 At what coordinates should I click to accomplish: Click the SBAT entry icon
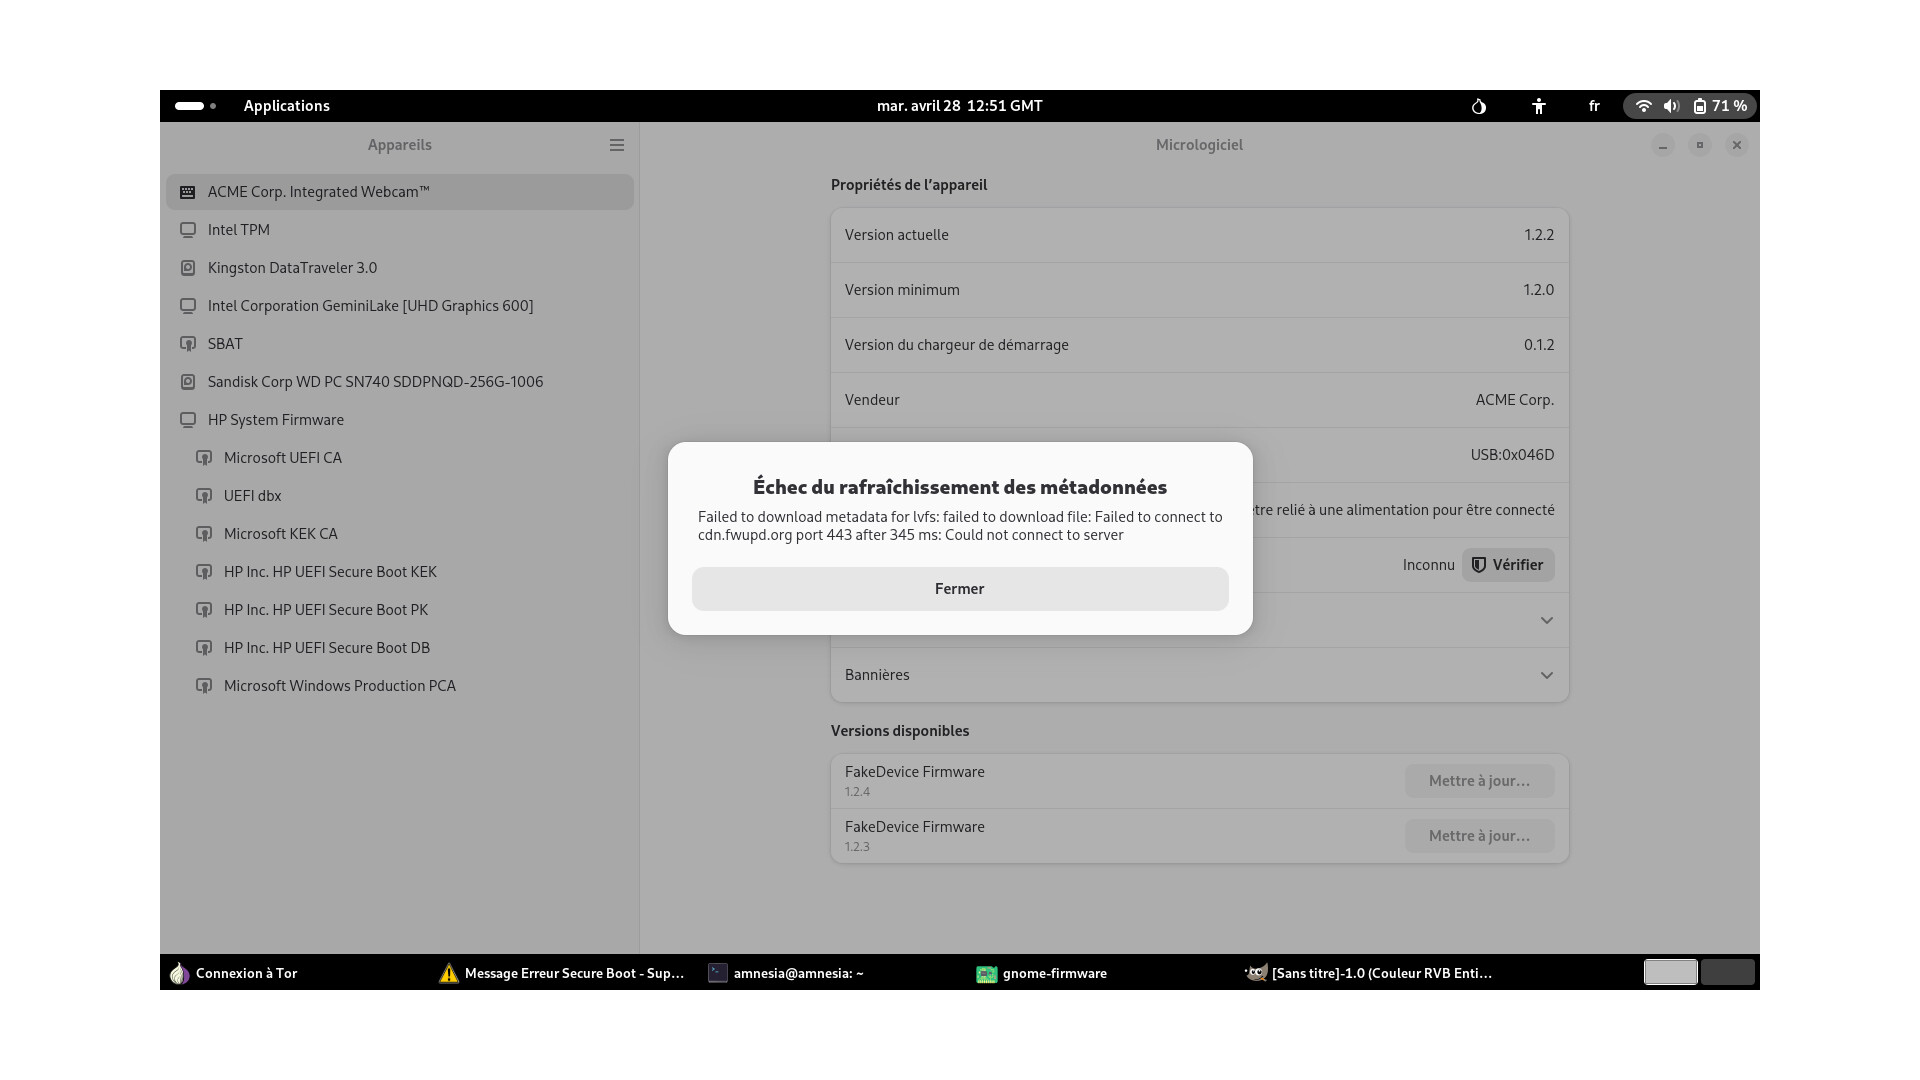point(187,344)
